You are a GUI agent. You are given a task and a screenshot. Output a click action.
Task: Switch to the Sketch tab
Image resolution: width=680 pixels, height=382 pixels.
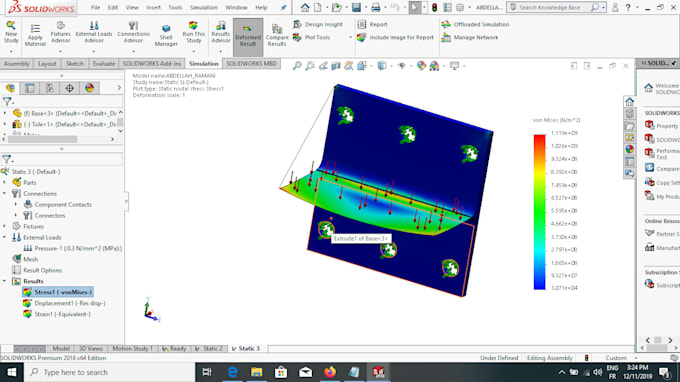(75, 64)
